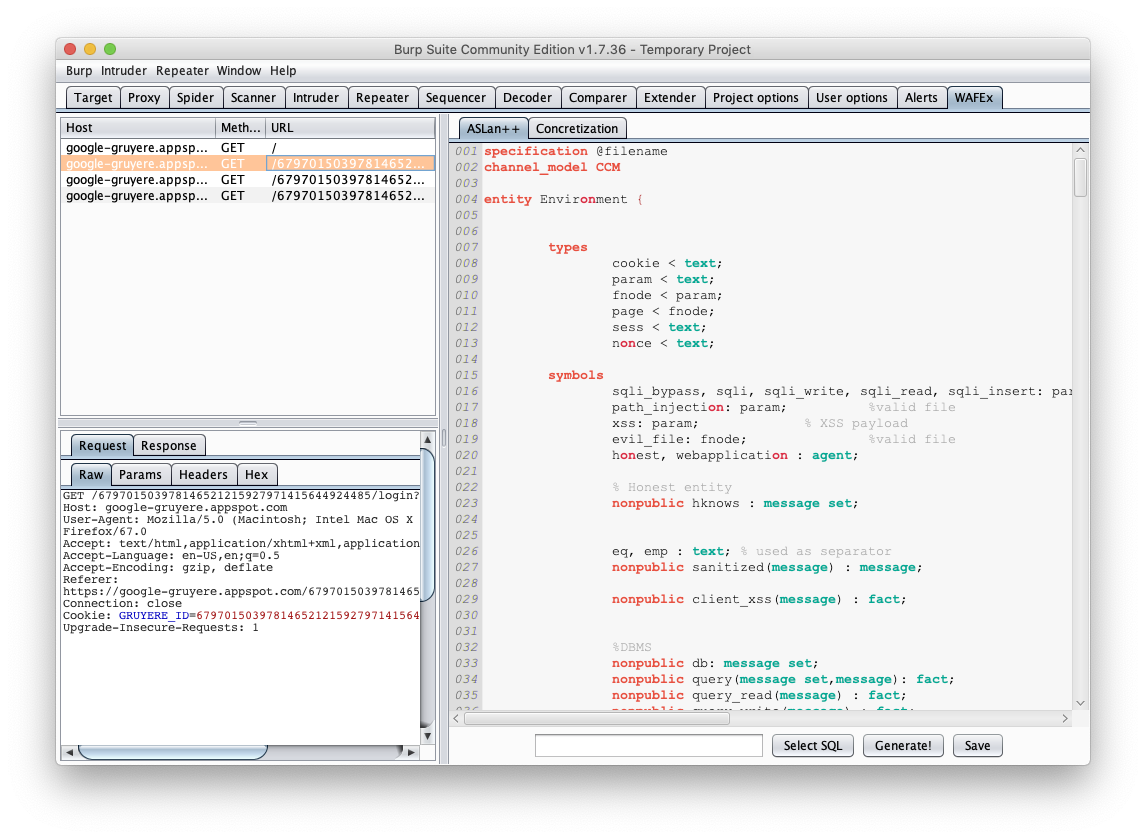Click '%DBMS' comment on line 032
Screen dimensions: 1146x839
(631, 648)
